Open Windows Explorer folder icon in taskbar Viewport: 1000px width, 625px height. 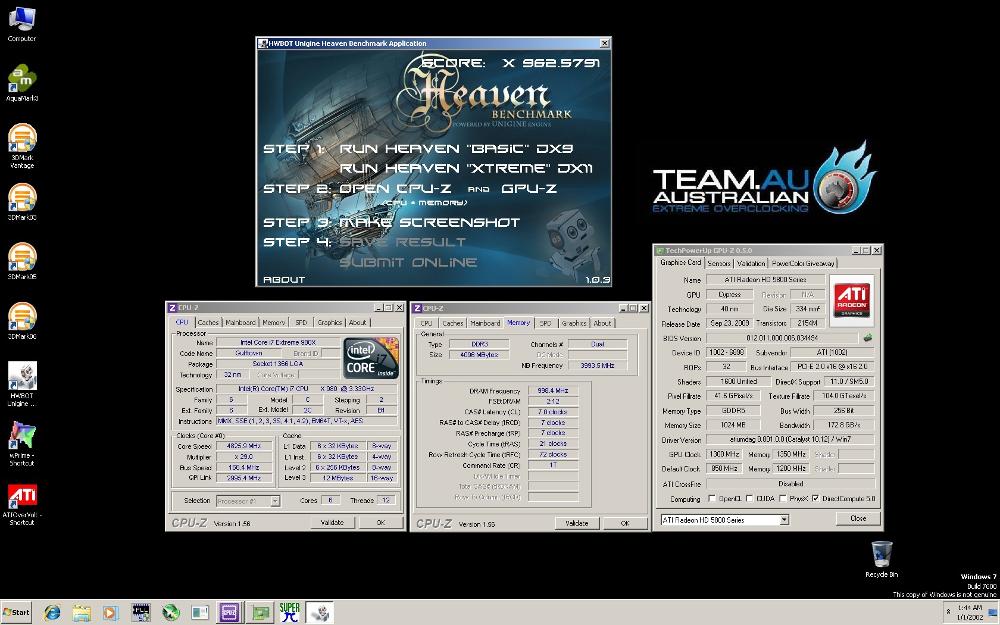click(82, 613)
